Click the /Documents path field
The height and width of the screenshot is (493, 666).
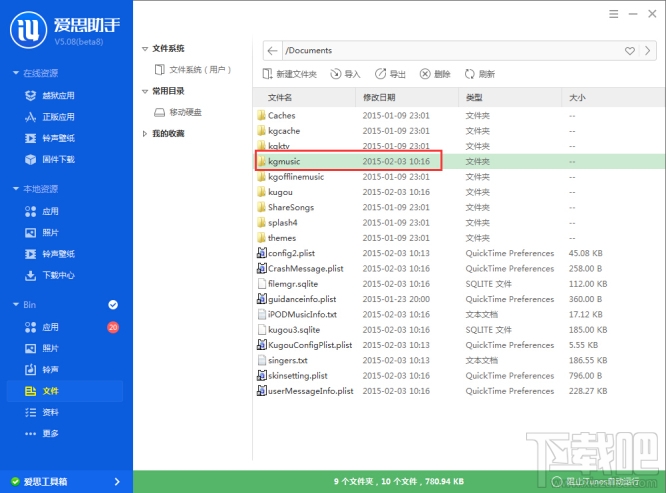tap(450, 51)
